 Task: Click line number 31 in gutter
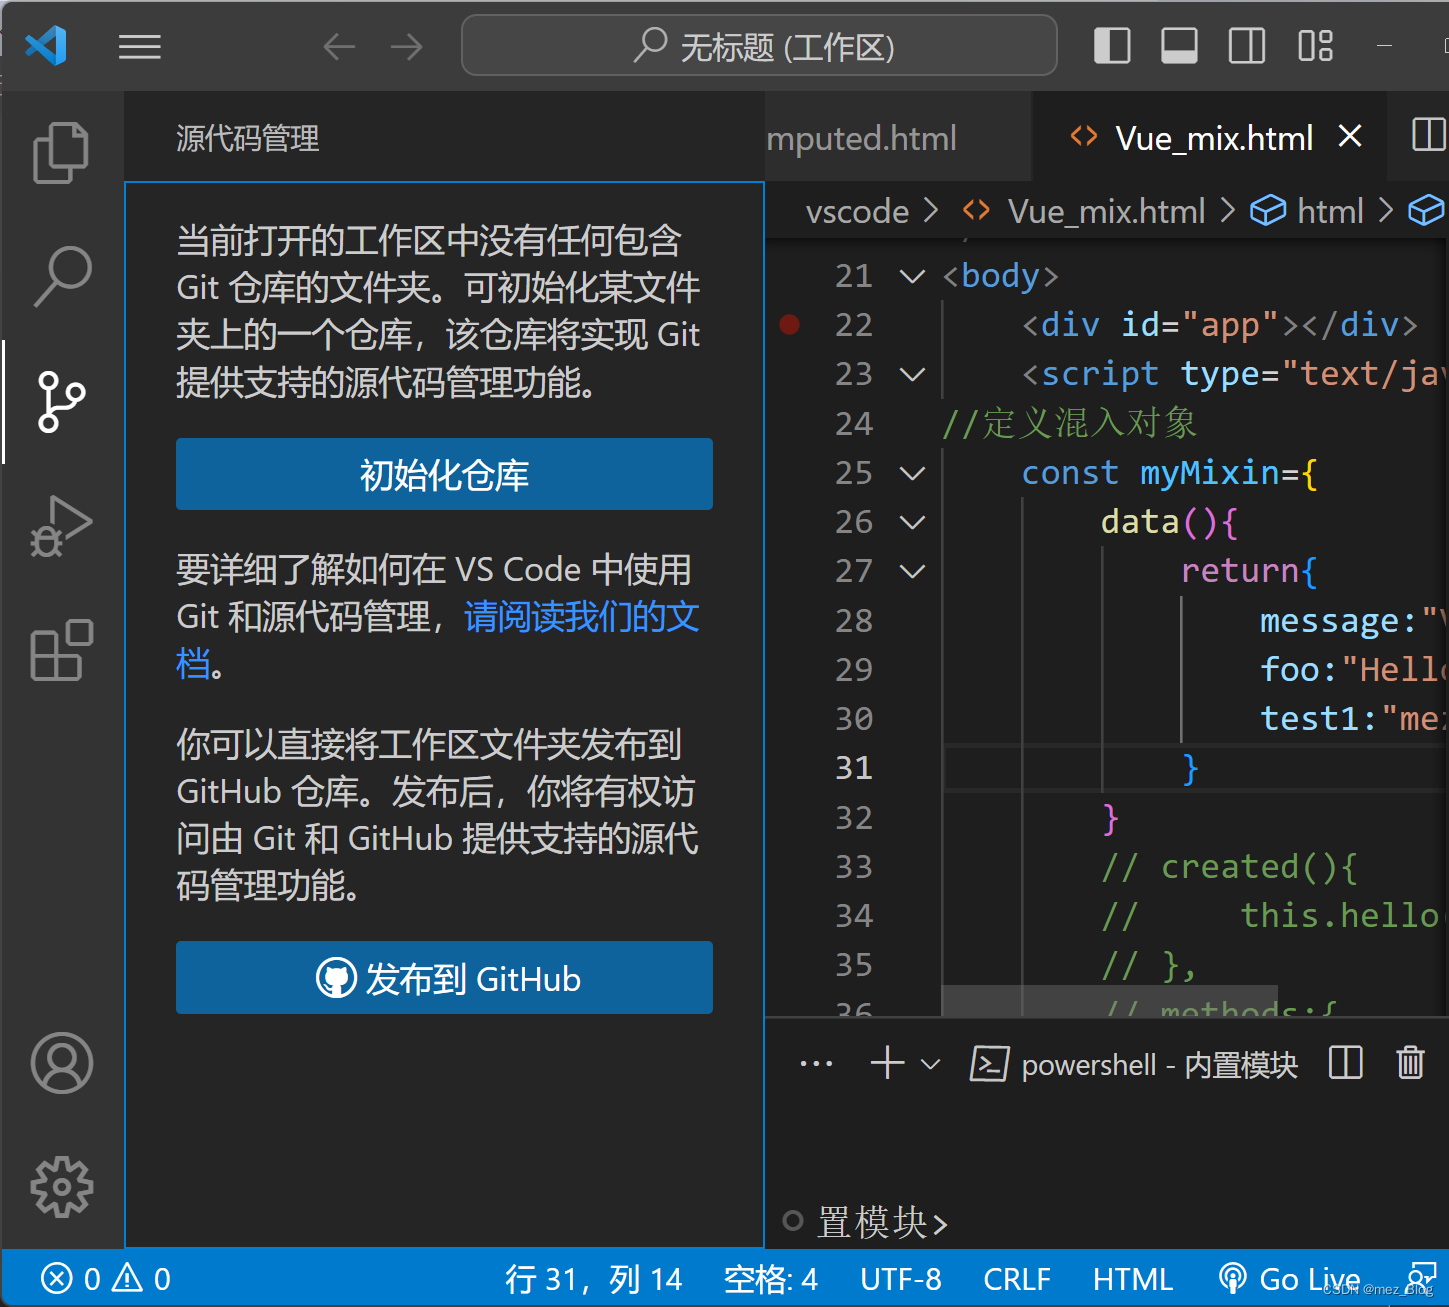(x=853, y=768)
